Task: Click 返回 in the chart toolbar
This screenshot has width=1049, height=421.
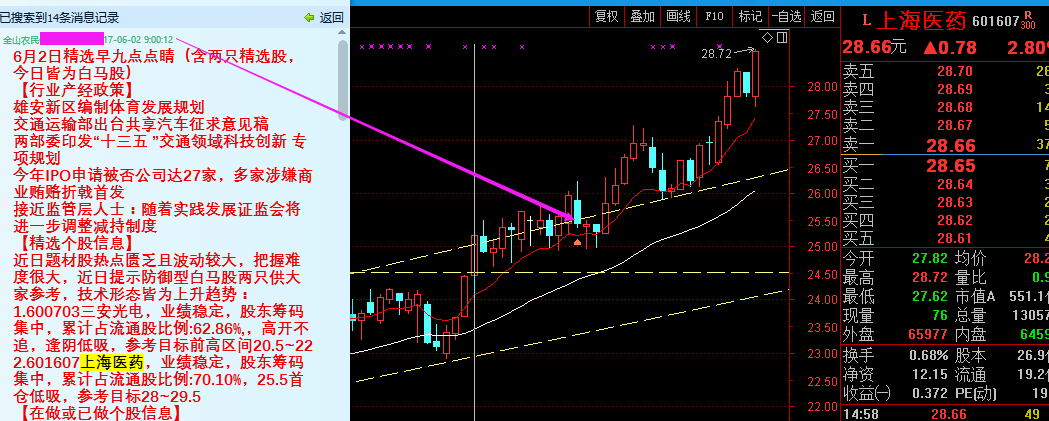Action: [823, 17]
